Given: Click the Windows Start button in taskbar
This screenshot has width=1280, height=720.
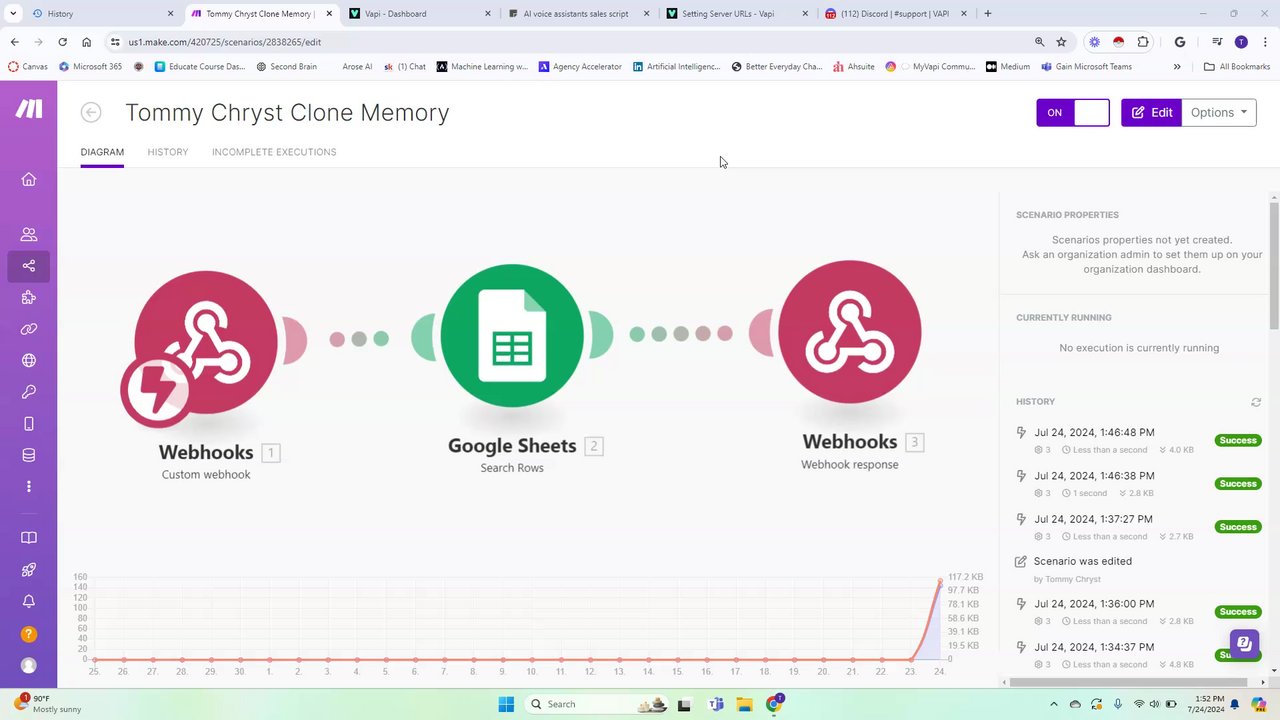Looking at the screenshot, I should click(506, 704).
